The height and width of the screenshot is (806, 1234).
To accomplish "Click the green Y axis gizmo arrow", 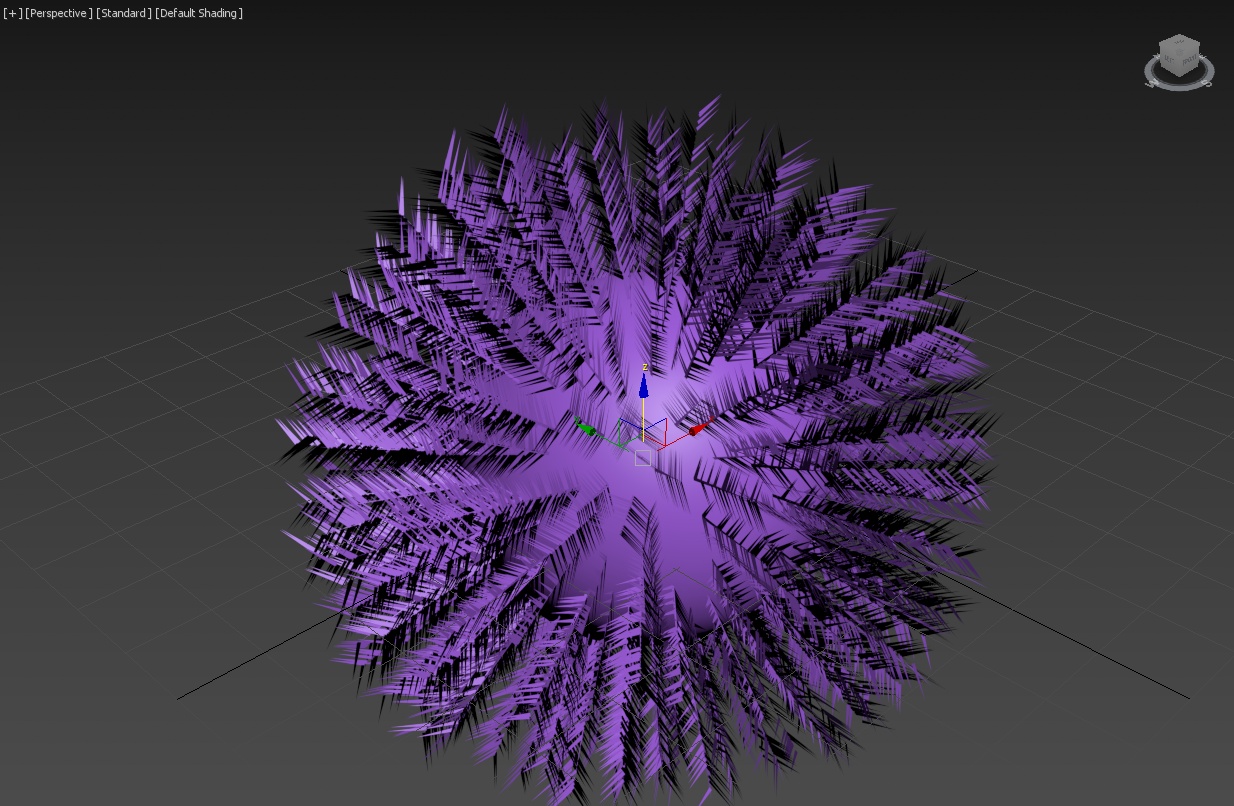I will 586,428.
